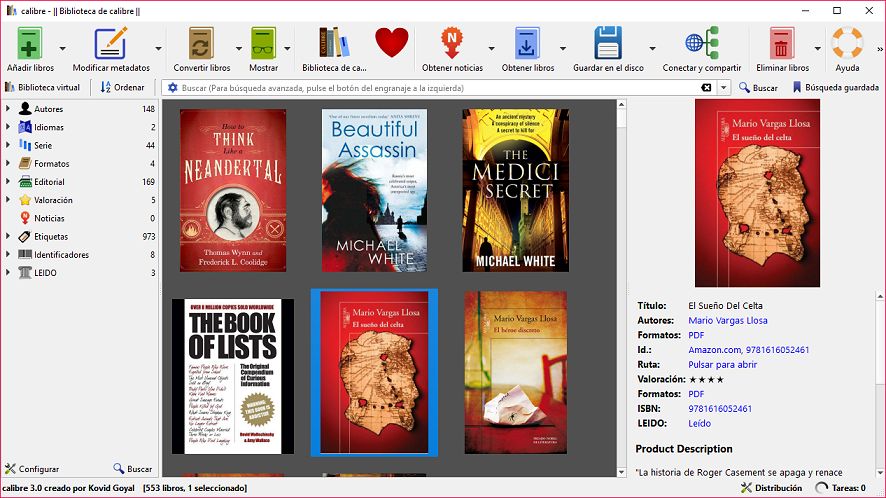Click the Obtener libros icon
This screenshot has height=498, width=886.
527,44
